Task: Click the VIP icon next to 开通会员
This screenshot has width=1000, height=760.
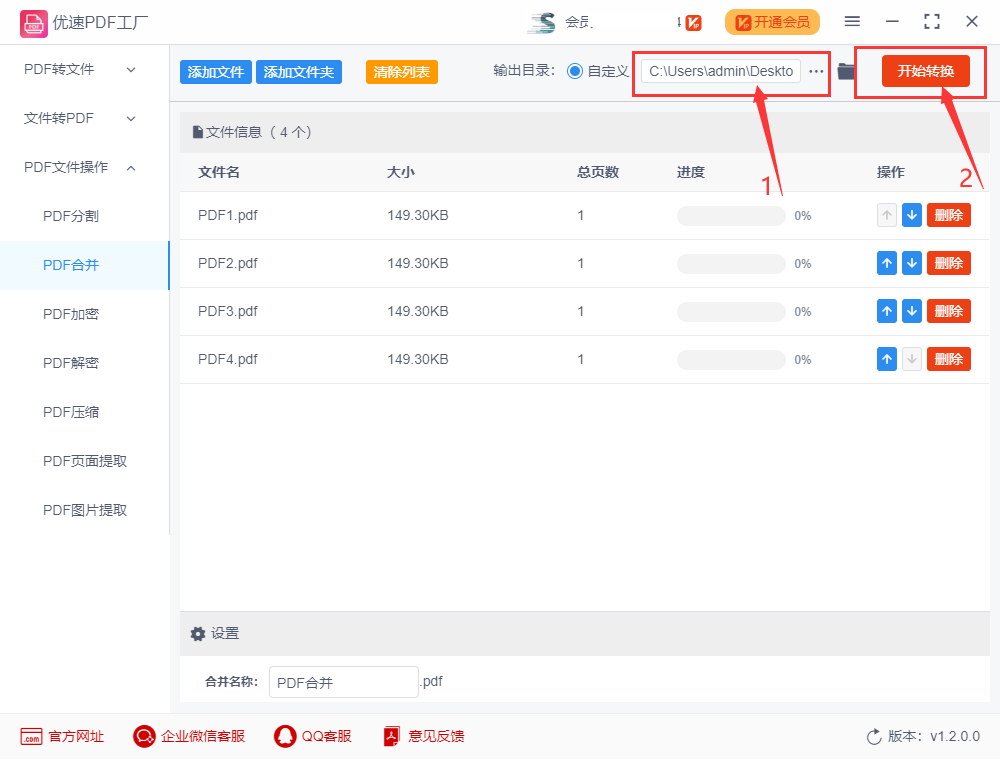Action: [x=693, y=21]
